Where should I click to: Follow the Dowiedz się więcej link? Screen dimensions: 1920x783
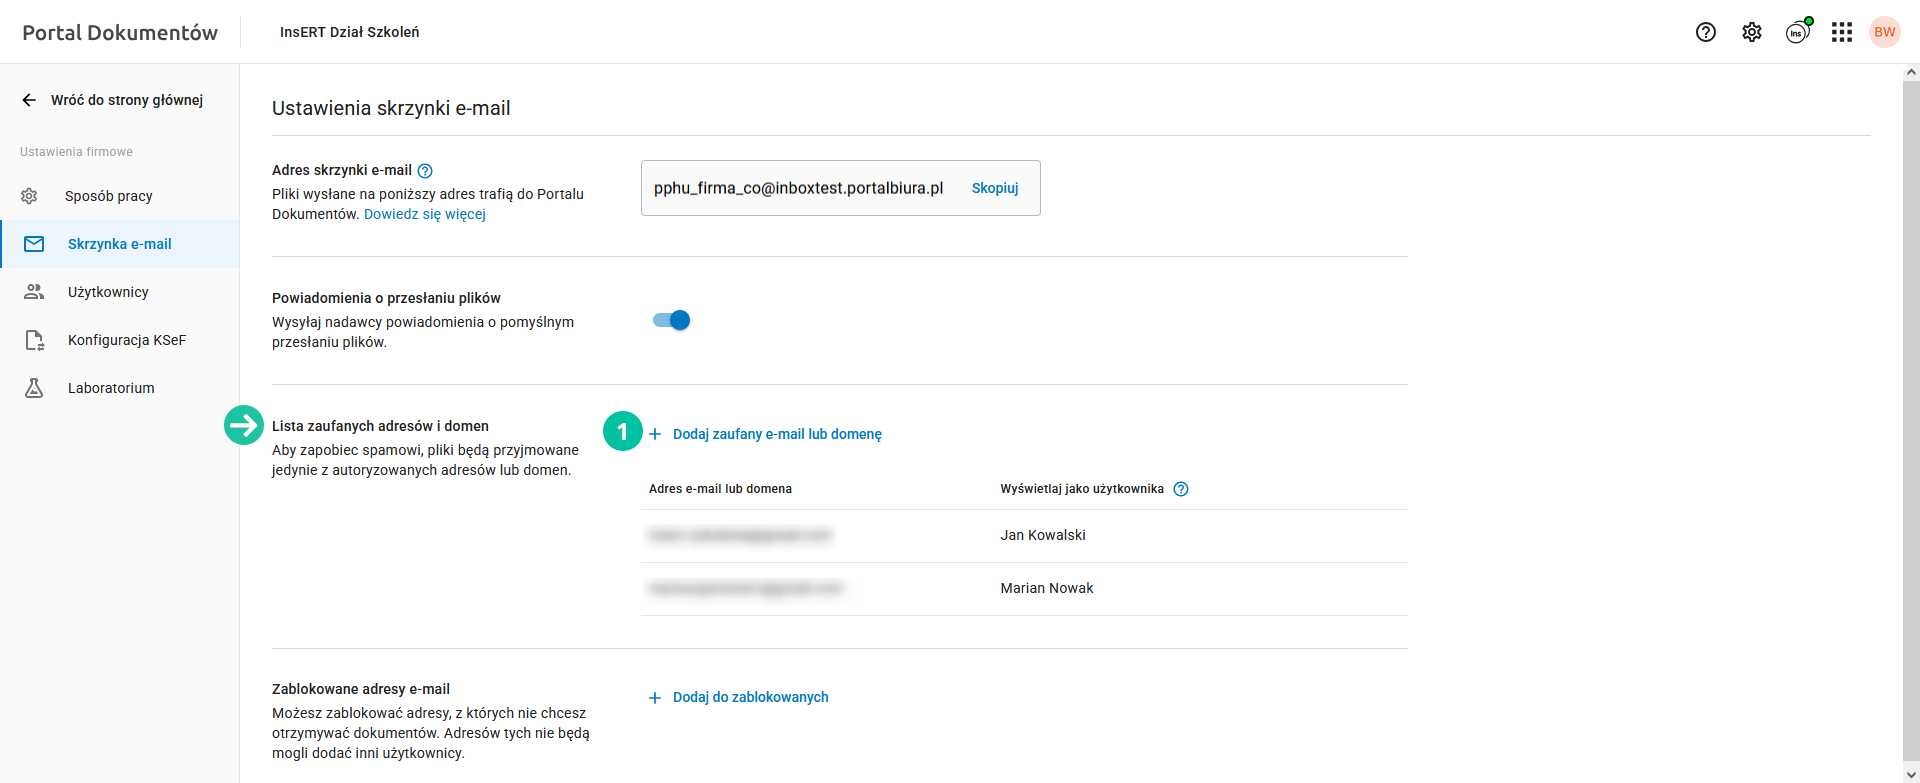[x=424, y=214]
